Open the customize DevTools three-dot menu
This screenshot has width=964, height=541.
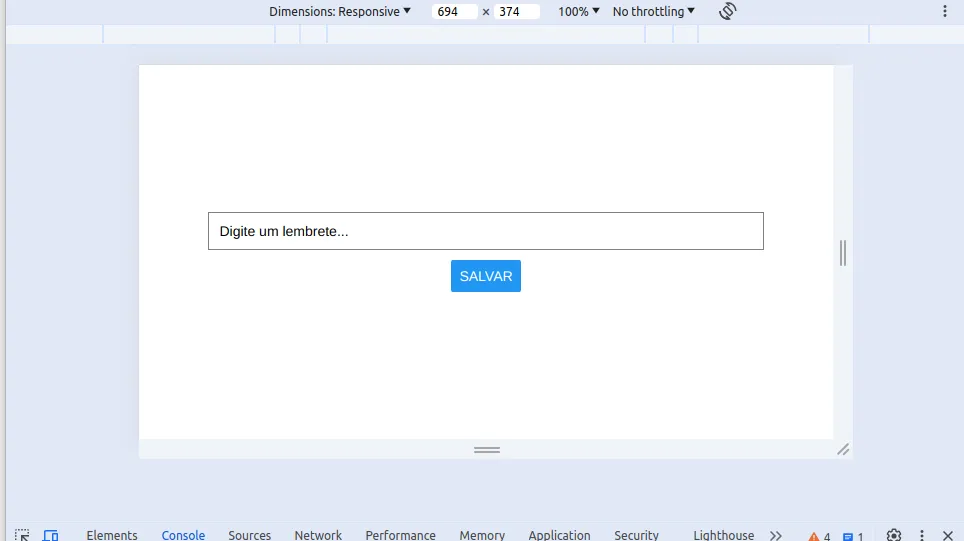pos(922,535)
